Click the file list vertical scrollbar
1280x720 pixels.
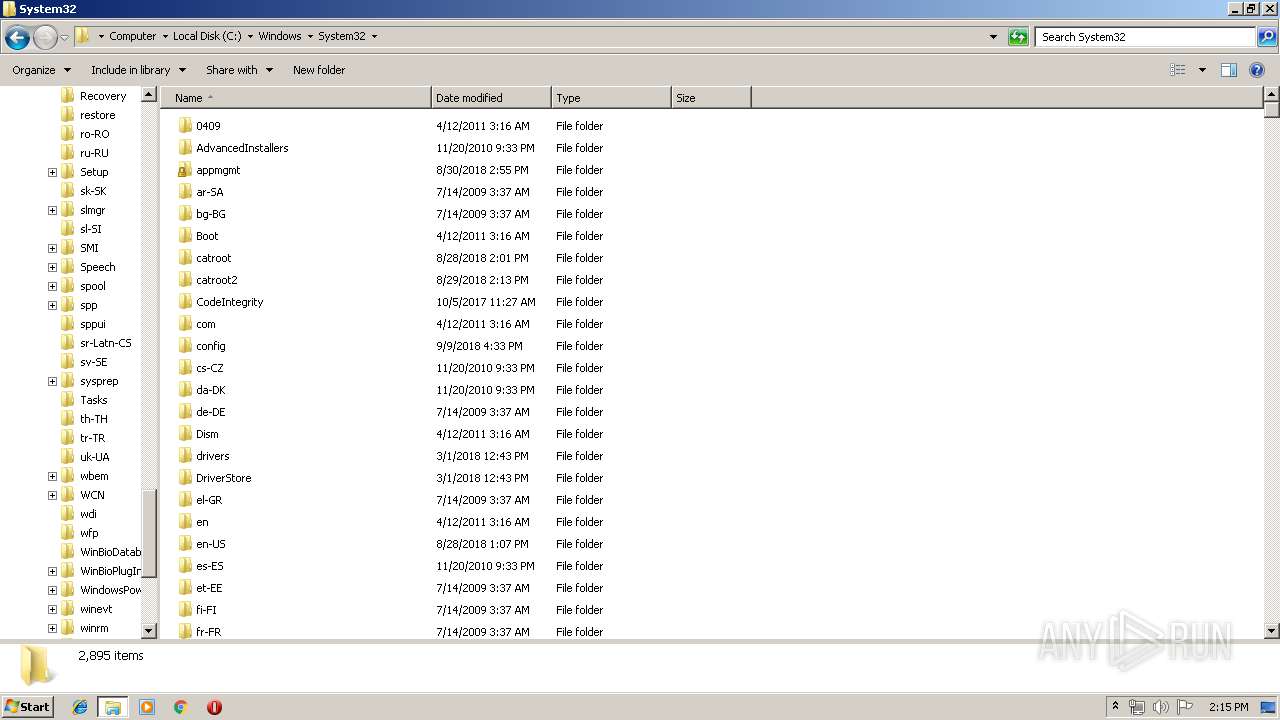(x=1272, y=363)
